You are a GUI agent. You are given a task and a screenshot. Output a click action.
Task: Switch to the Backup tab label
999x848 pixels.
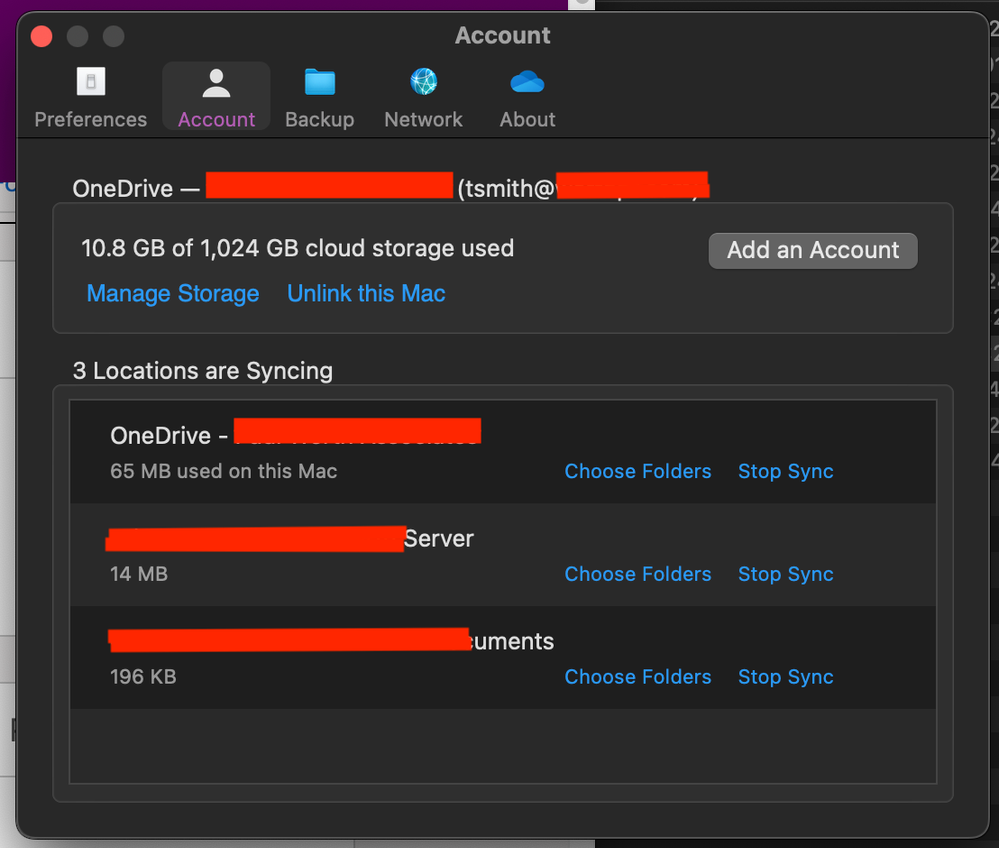[320, 119]
